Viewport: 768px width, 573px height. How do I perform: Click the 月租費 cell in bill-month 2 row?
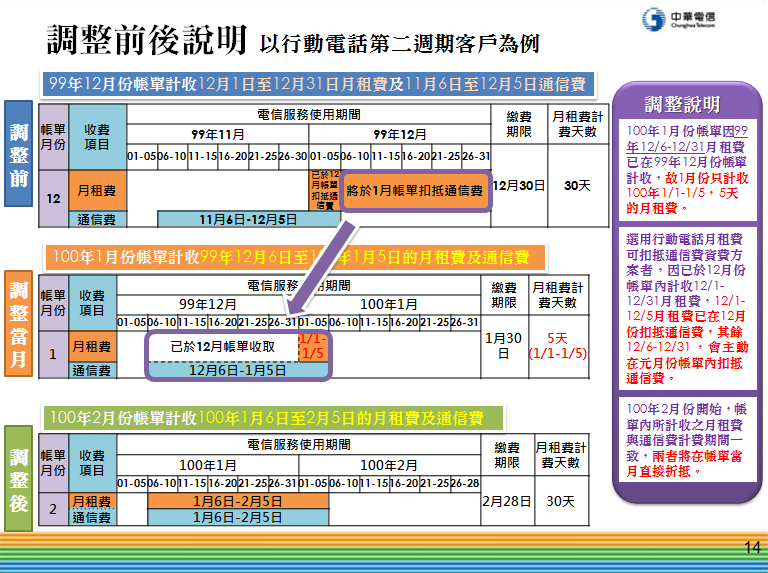pos(92,501)
